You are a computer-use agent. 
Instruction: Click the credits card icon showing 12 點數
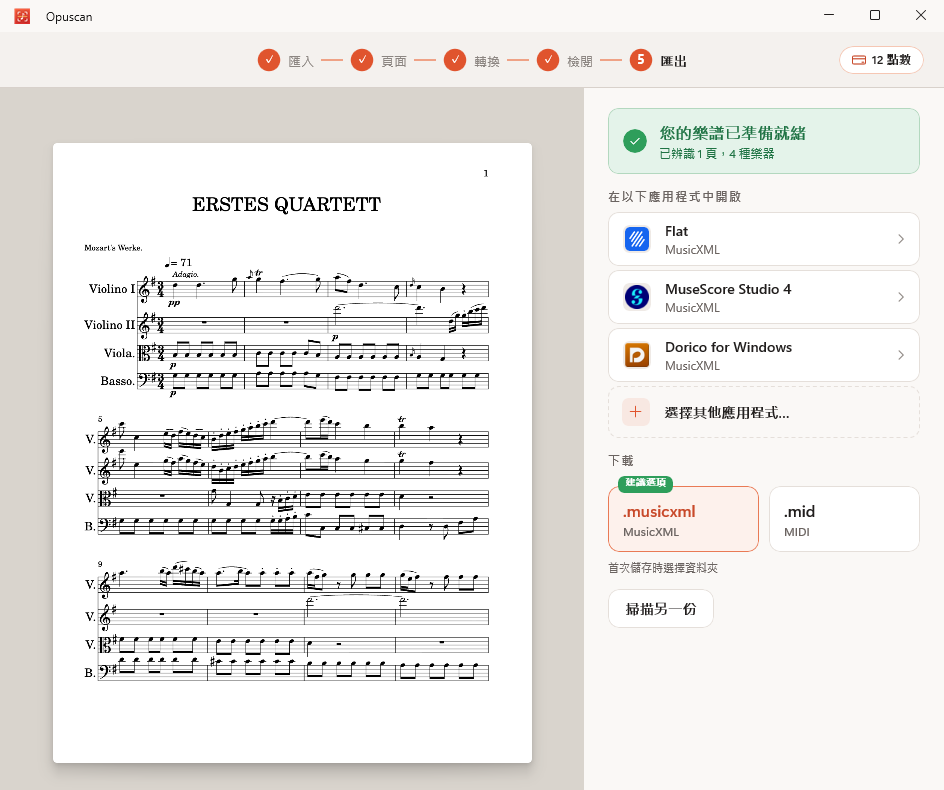(859, 60)
